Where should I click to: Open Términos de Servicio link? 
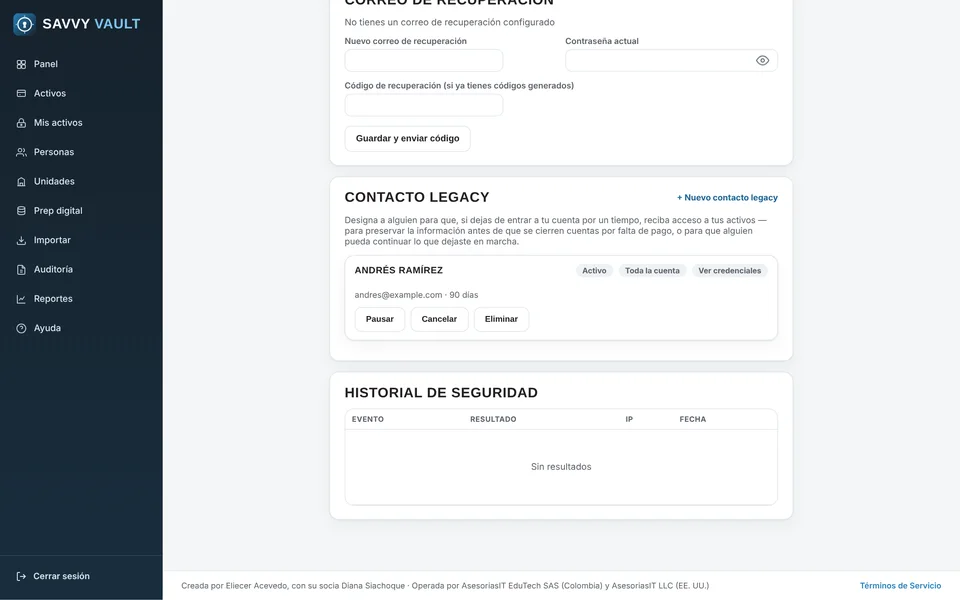pyautogui.click(x=900, y=586)
